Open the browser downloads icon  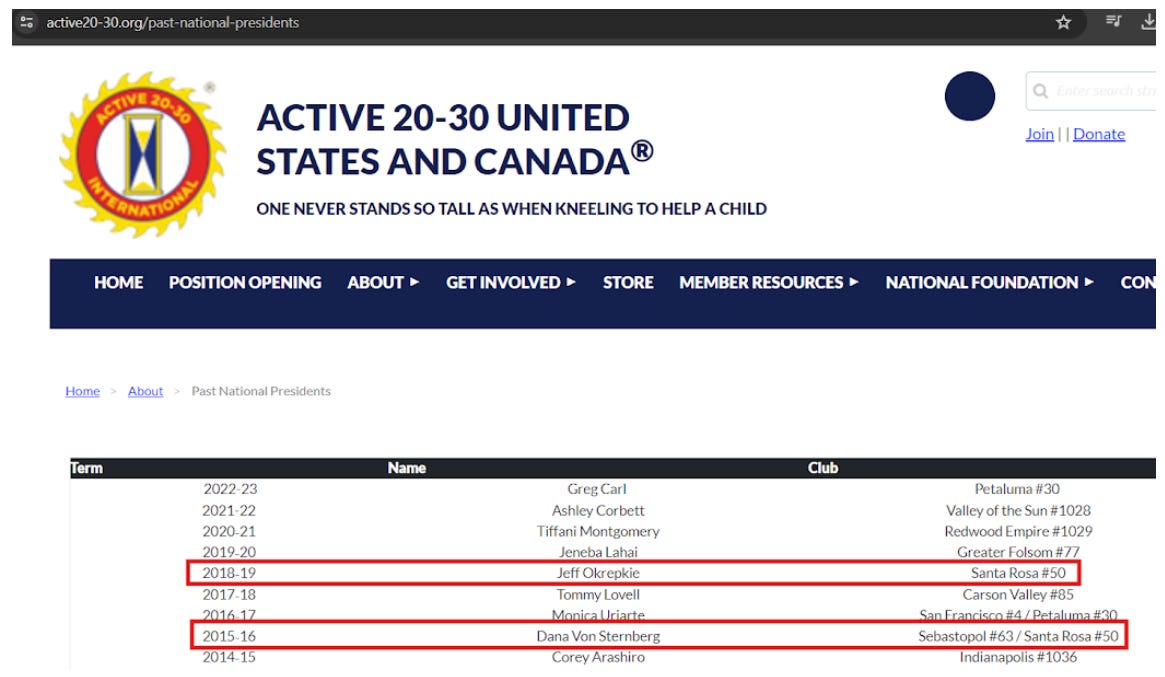(x=1148, y=22)
